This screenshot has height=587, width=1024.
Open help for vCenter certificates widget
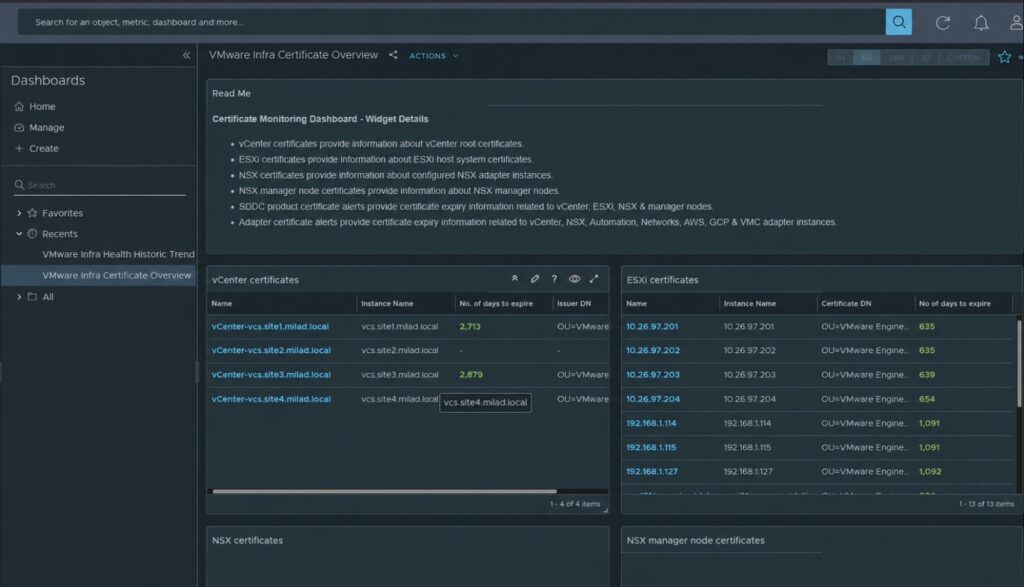(x=554, y=279)
